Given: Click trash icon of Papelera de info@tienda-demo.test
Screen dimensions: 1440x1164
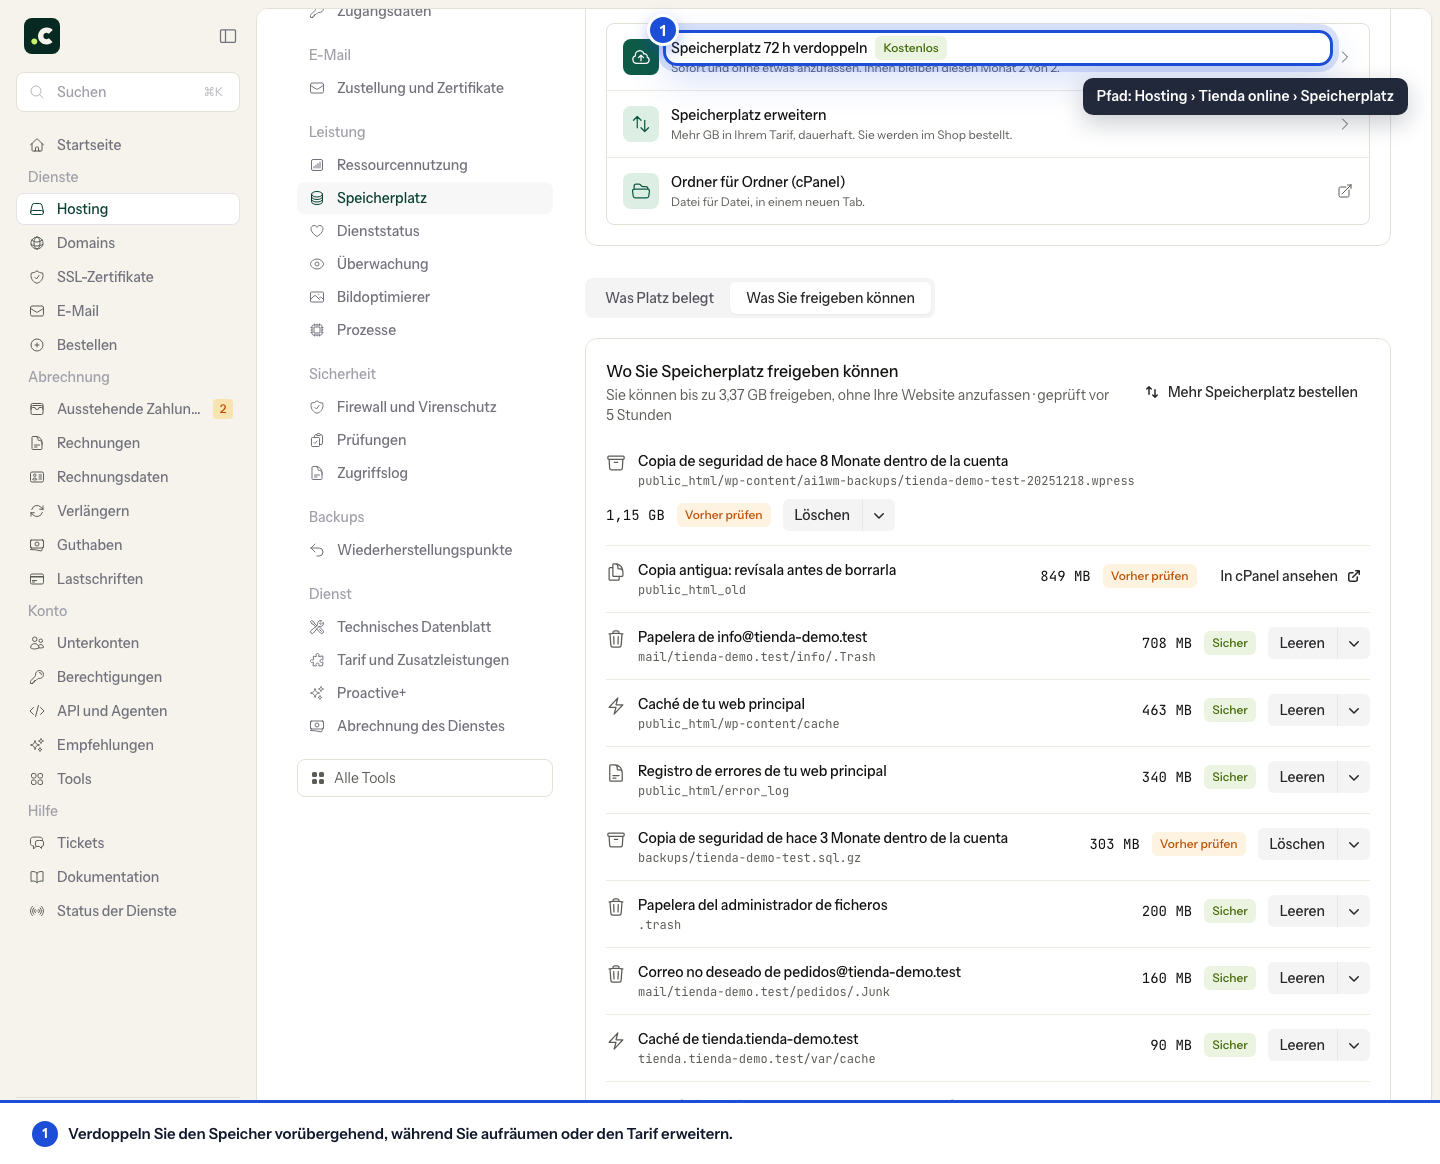Looking at the screenshot, I should [x=616, y=638].
